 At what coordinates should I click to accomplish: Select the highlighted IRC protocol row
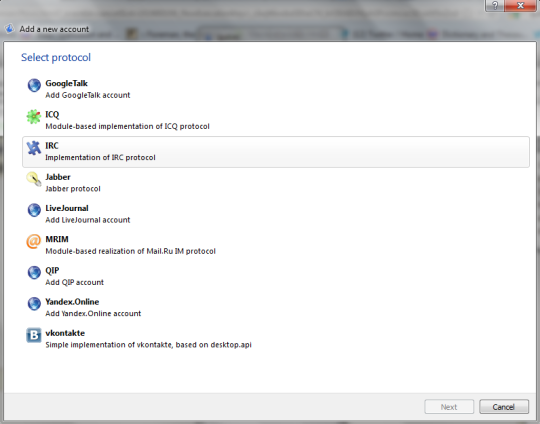276,152
